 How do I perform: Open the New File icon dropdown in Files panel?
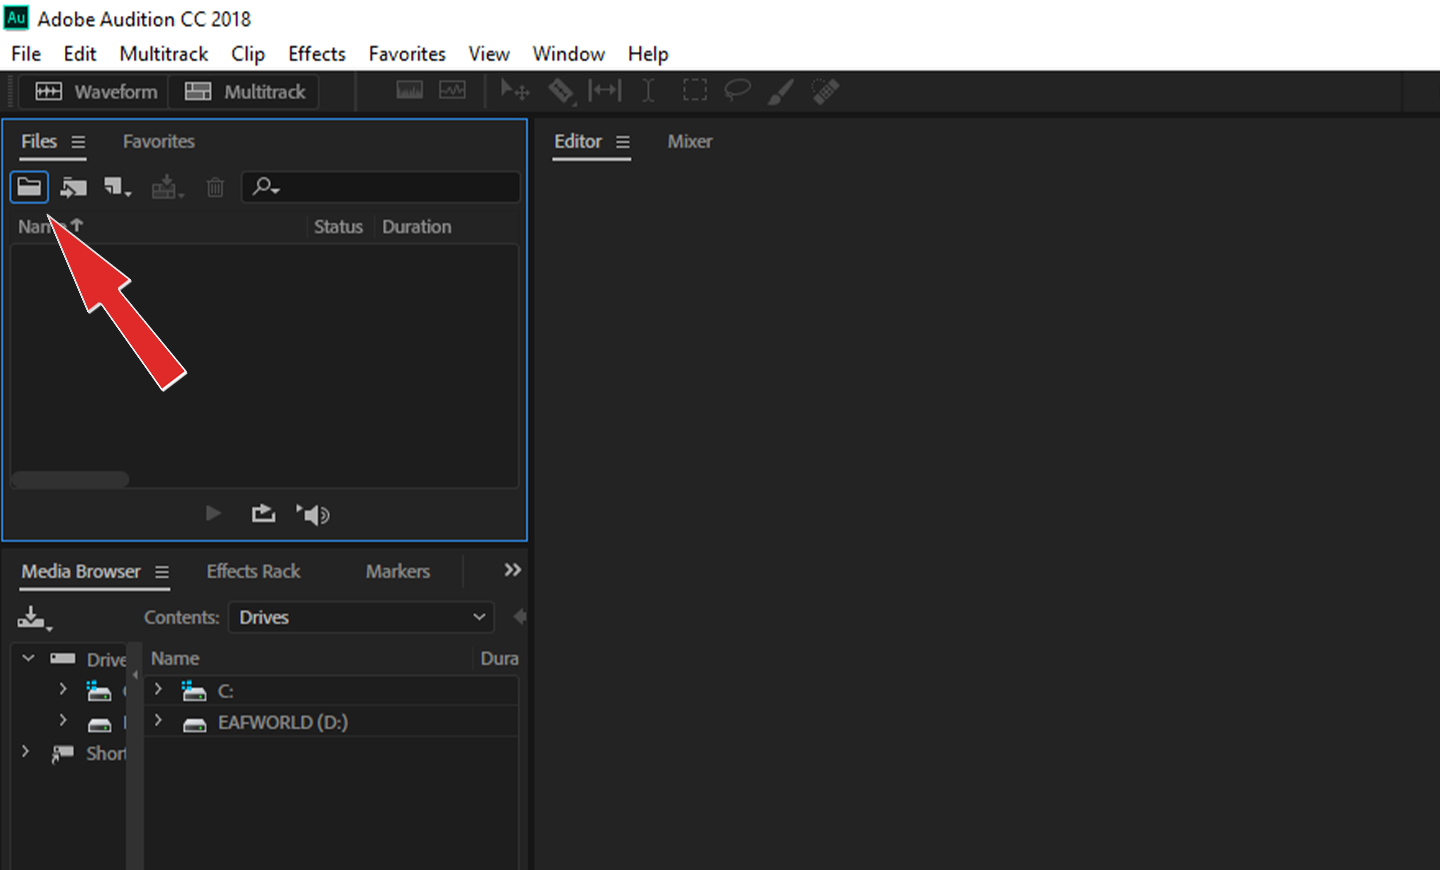pyautogui.click(x=118, y=187)
